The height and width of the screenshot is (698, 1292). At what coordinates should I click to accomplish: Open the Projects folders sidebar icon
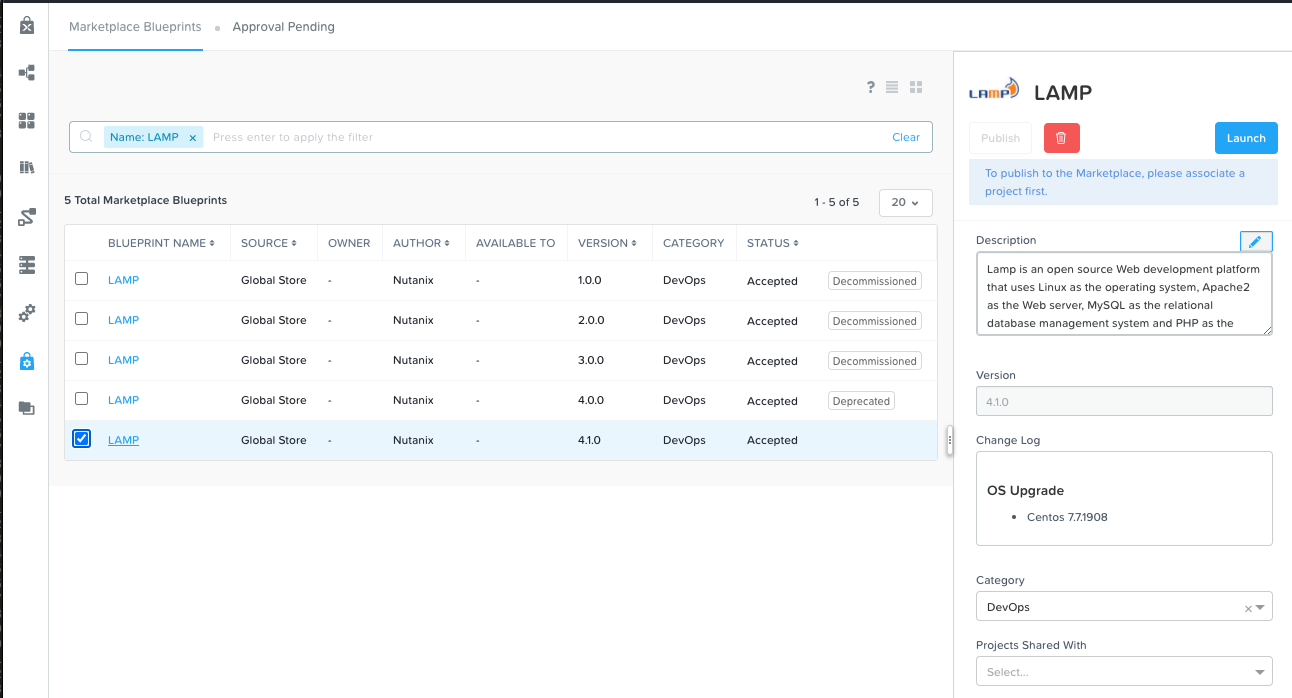coord(27,408)
